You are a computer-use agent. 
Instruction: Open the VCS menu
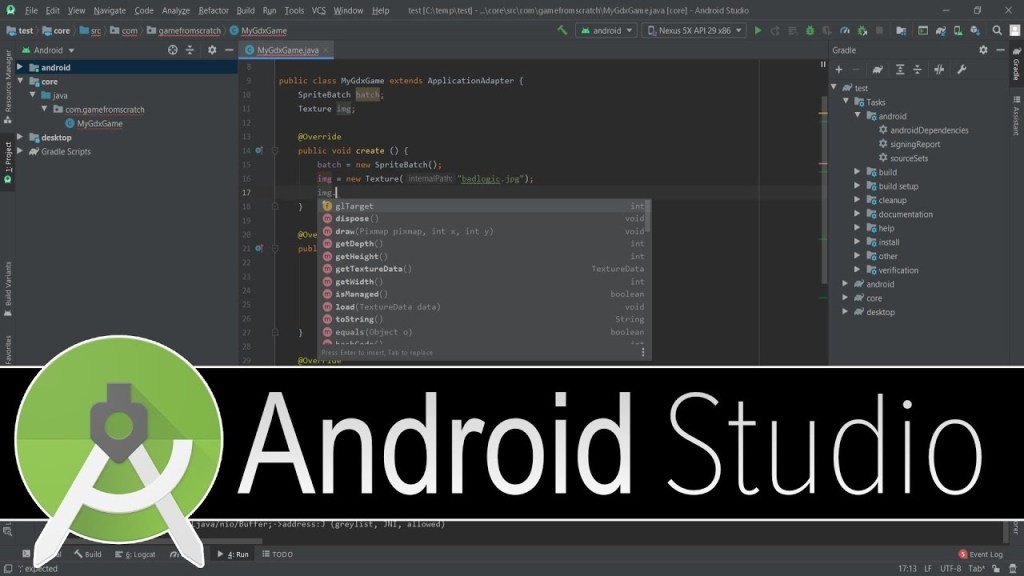(319, 10)
